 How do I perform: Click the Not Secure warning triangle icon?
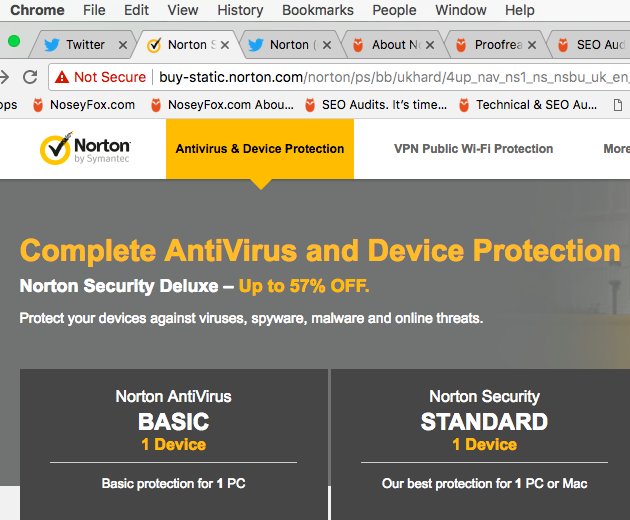coord(62,77)
